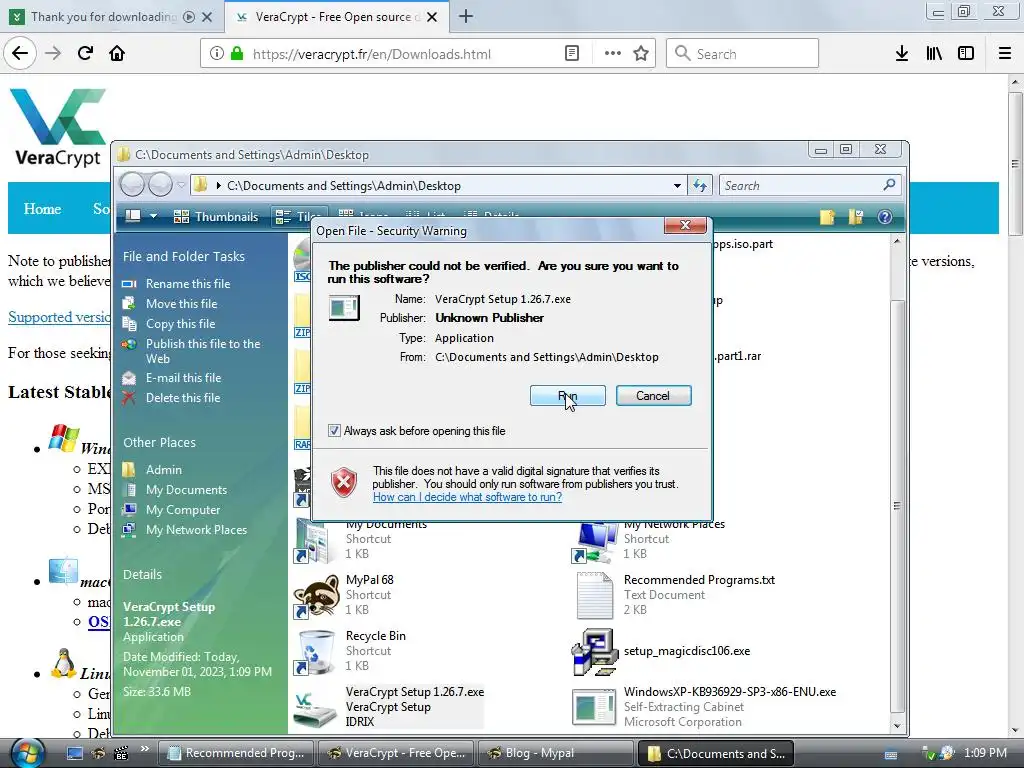Show the Firefox downloads arrow panel
Screen dimensions: 1024x768
tap(901, 54)
